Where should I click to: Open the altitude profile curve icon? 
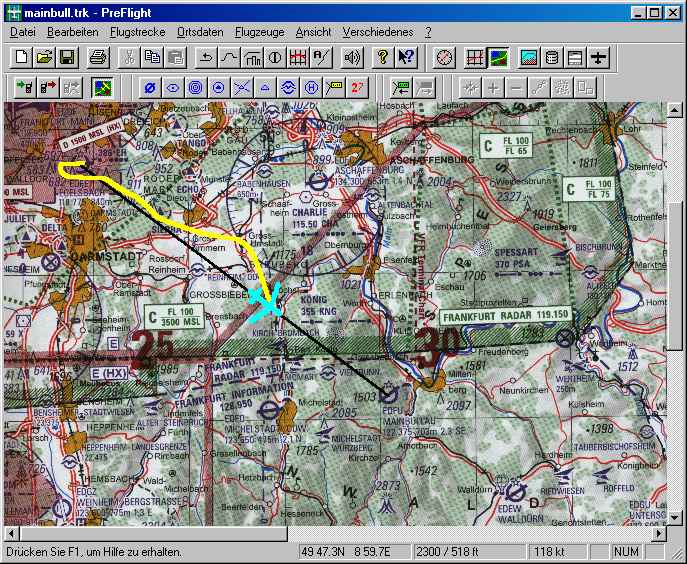point(229,57)
